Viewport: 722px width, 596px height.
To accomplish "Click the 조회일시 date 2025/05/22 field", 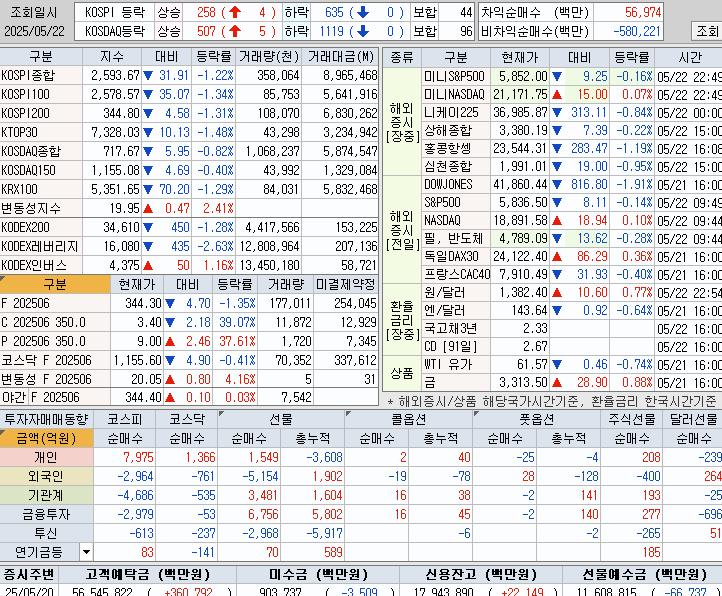I will [35, 31].
